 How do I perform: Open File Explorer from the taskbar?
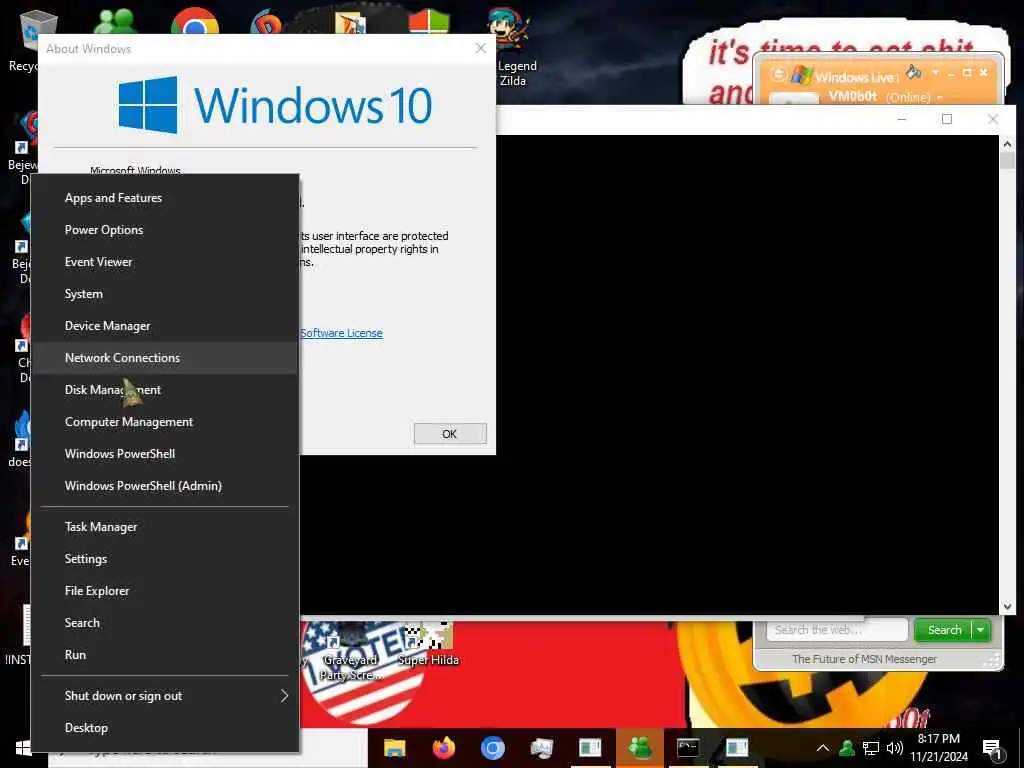[x=394, y=748]
